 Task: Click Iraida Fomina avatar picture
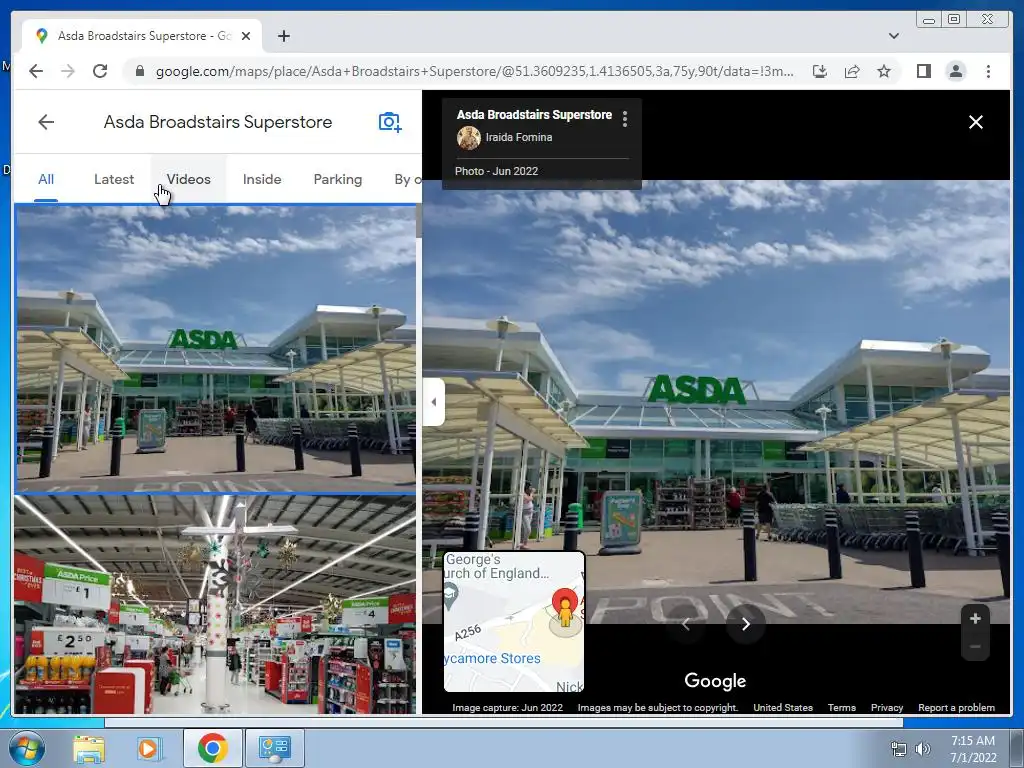pyautogui.click(x=468, y=138)
